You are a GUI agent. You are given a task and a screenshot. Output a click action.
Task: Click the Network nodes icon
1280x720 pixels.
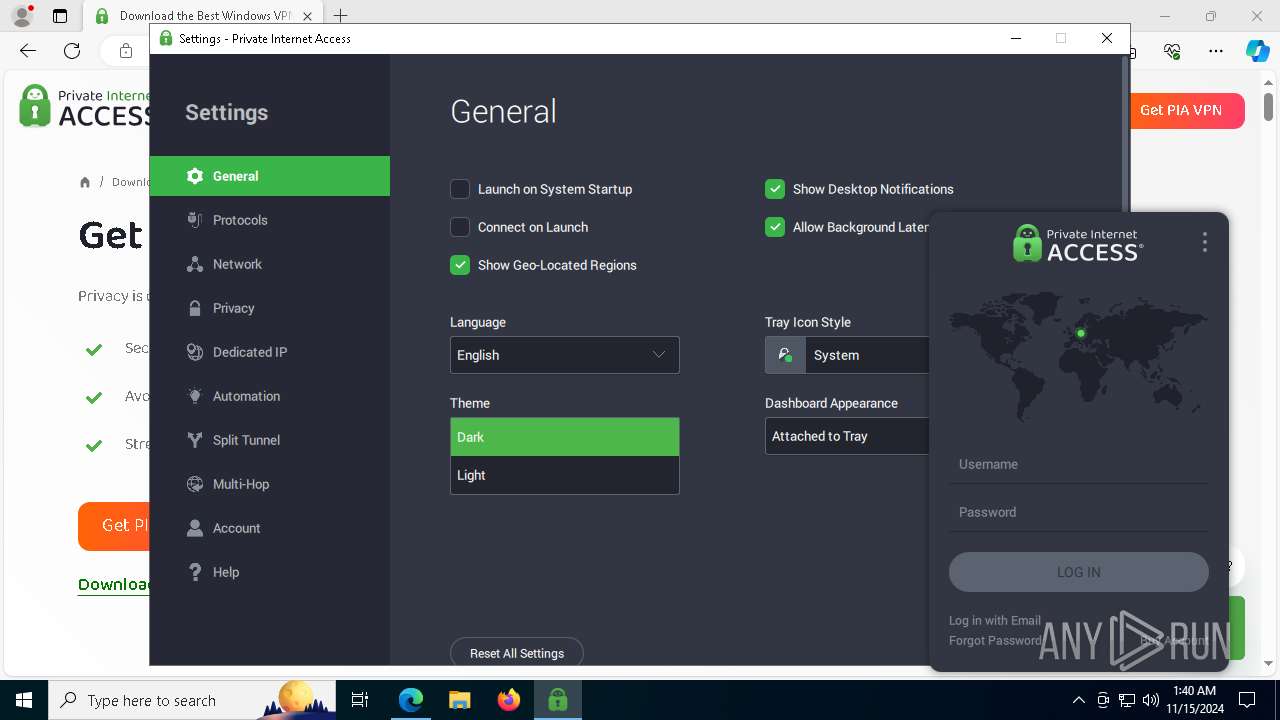pos(195,264)
